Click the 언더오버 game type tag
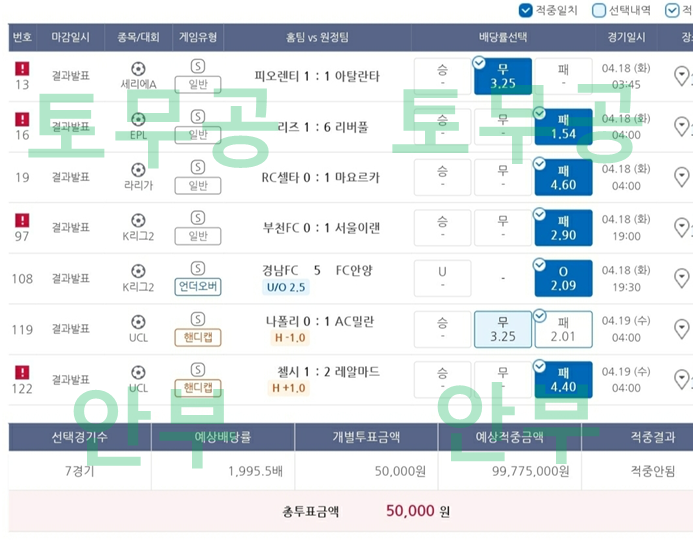This screenshot has width=693, height=541. pos(198,287)
